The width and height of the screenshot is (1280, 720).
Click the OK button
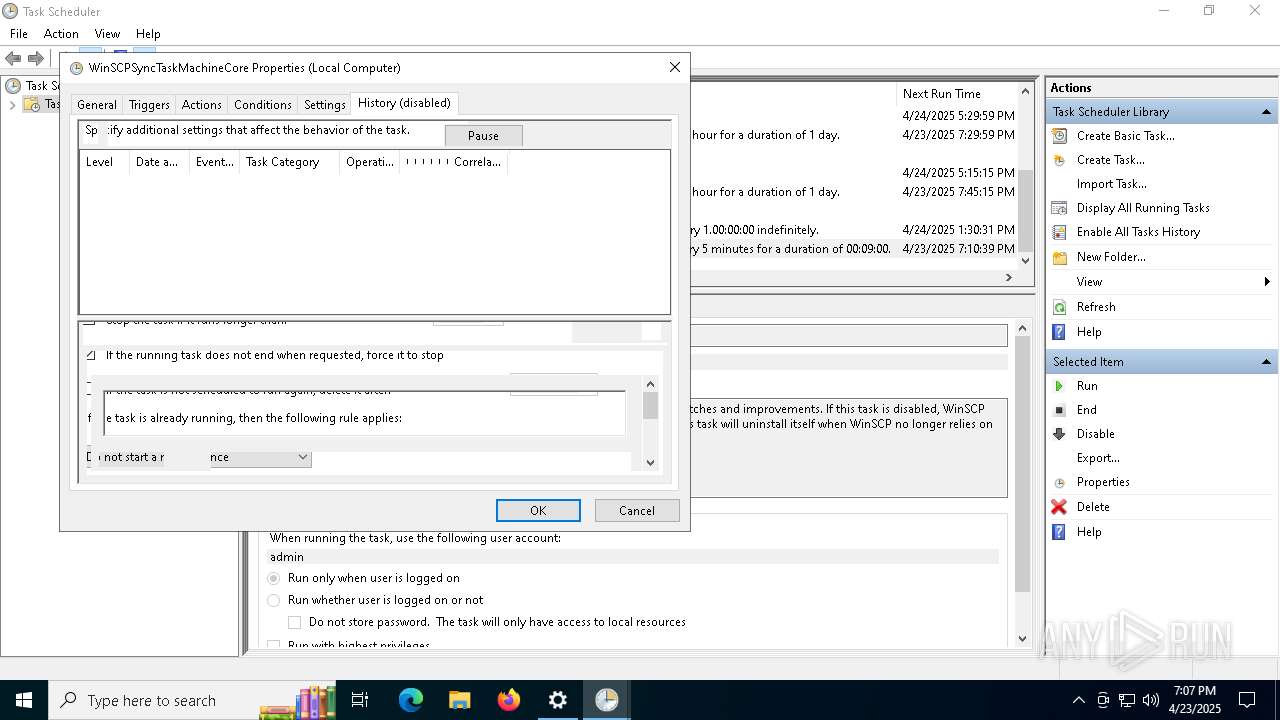point(538,510)
